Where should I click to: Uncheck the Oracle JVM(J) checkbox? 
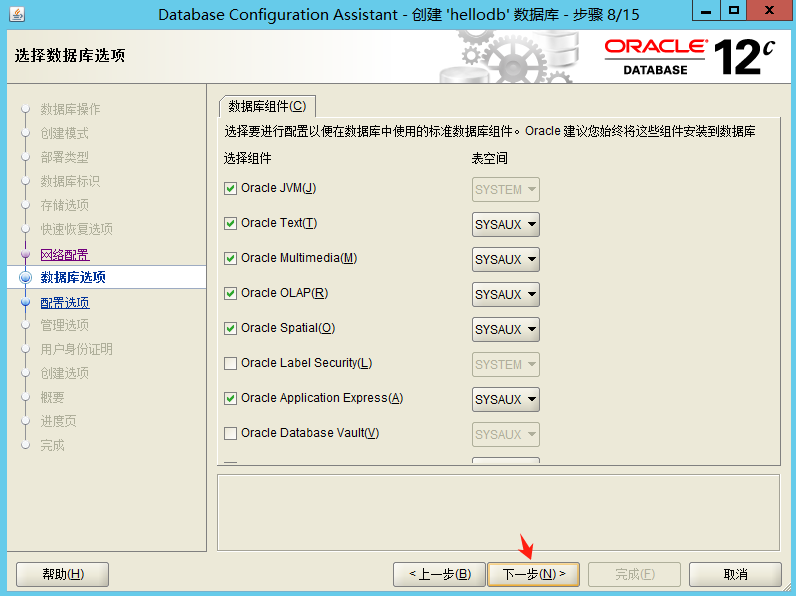230,188
